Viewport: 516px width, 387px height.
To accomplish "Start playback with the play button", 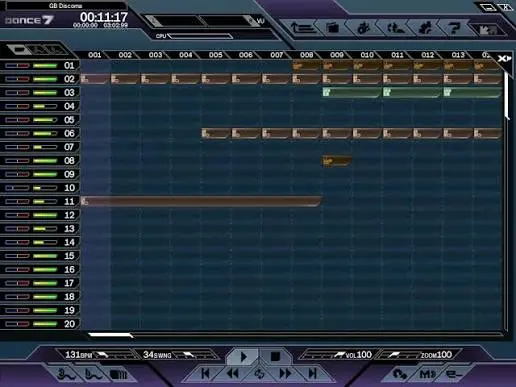I will [x=243, y=356].
